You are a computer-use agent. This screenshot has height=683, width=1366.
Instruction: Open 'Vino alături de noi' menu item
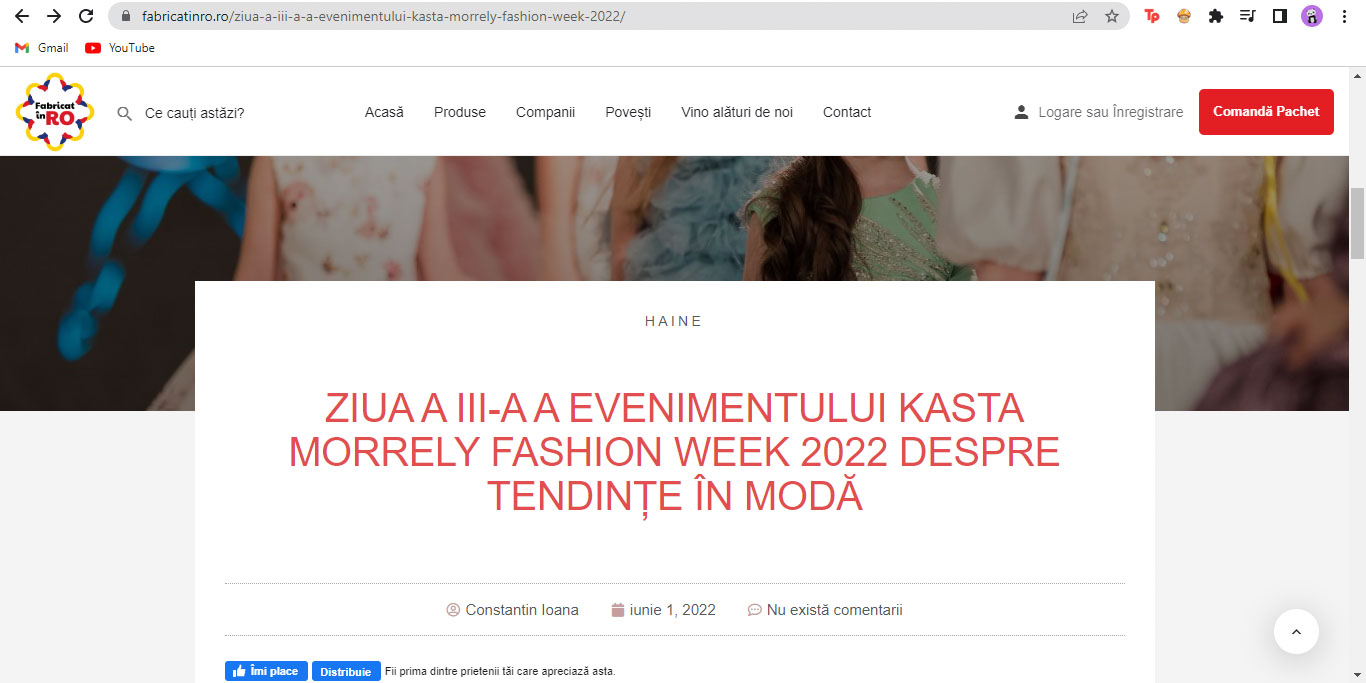(x=737, y=112)
